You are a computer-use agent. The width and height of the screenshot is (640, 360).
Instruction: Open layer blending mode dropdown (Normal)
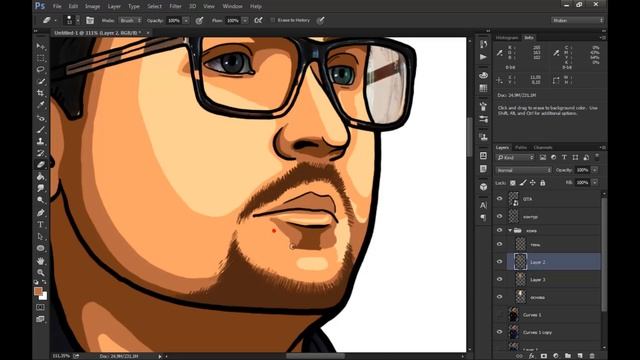click(524, 170)
